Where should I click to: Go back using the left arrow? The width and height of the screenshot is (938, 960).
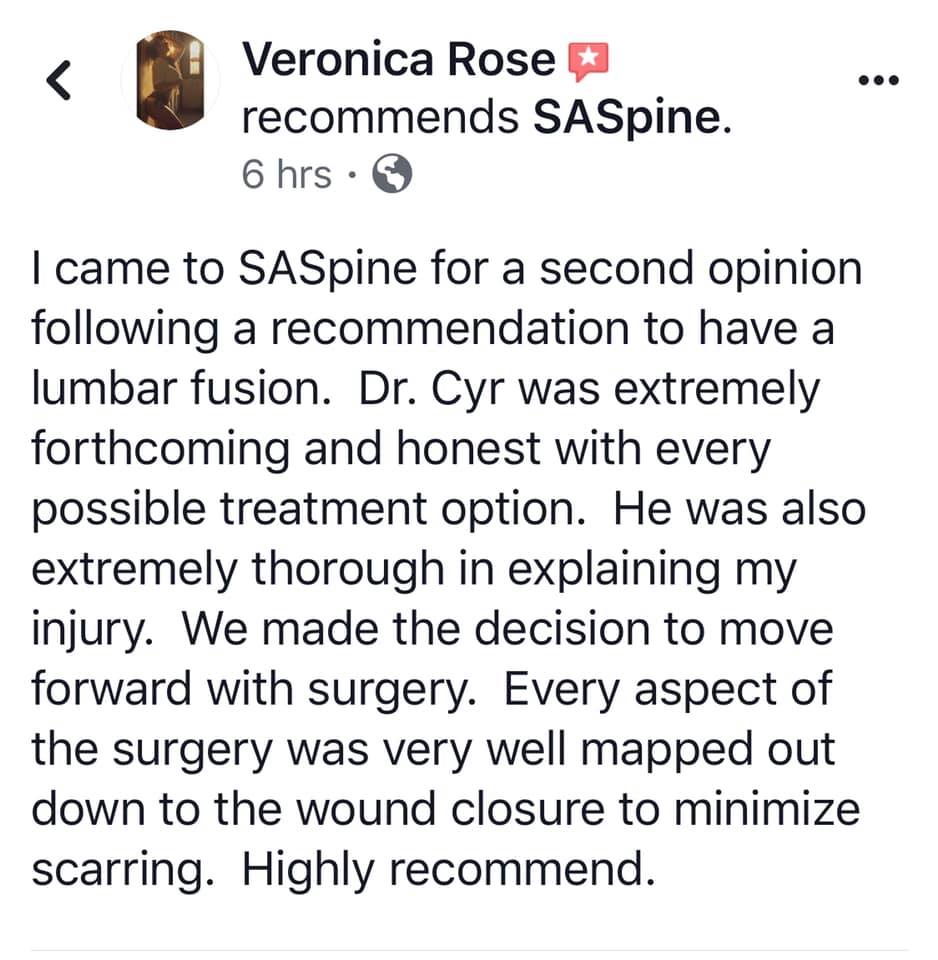[x=59, y=80]
